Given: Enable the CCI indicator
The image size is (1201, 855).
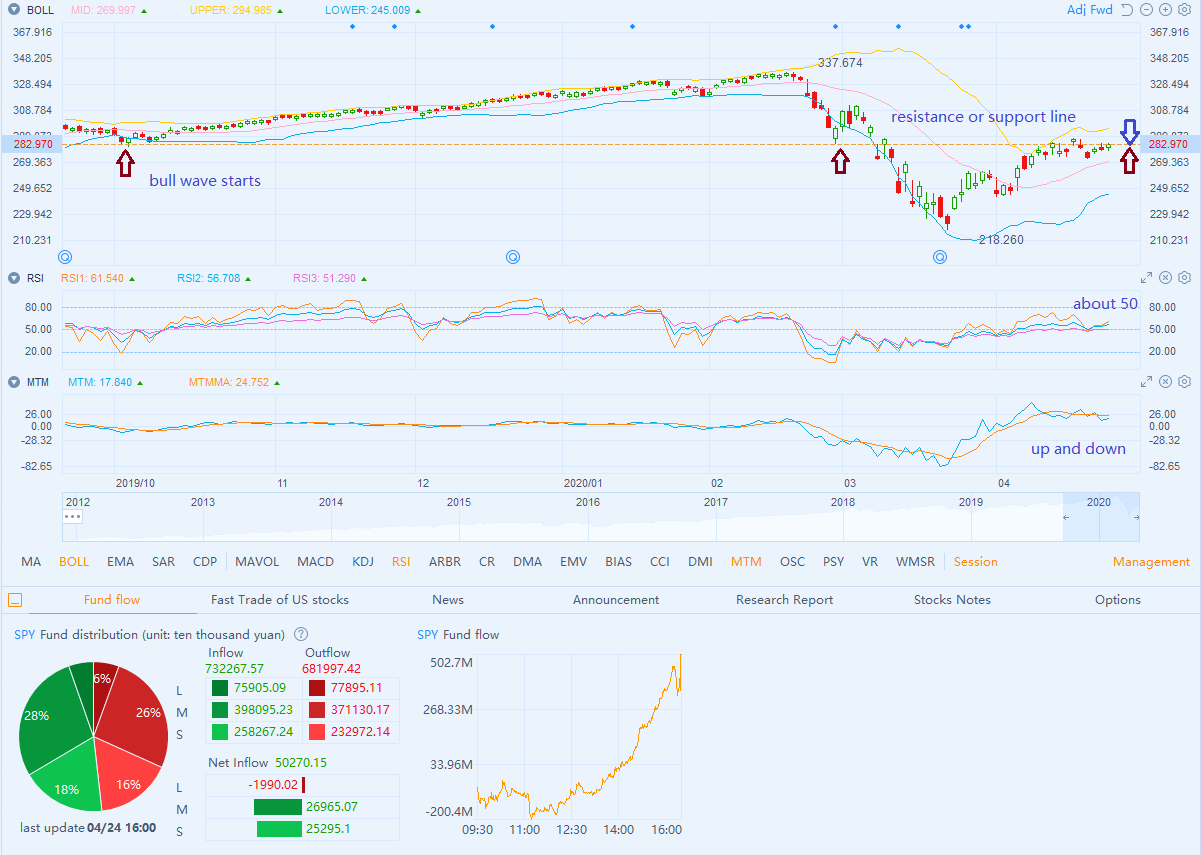Looking at the screenshot, I should click(660, 562).
